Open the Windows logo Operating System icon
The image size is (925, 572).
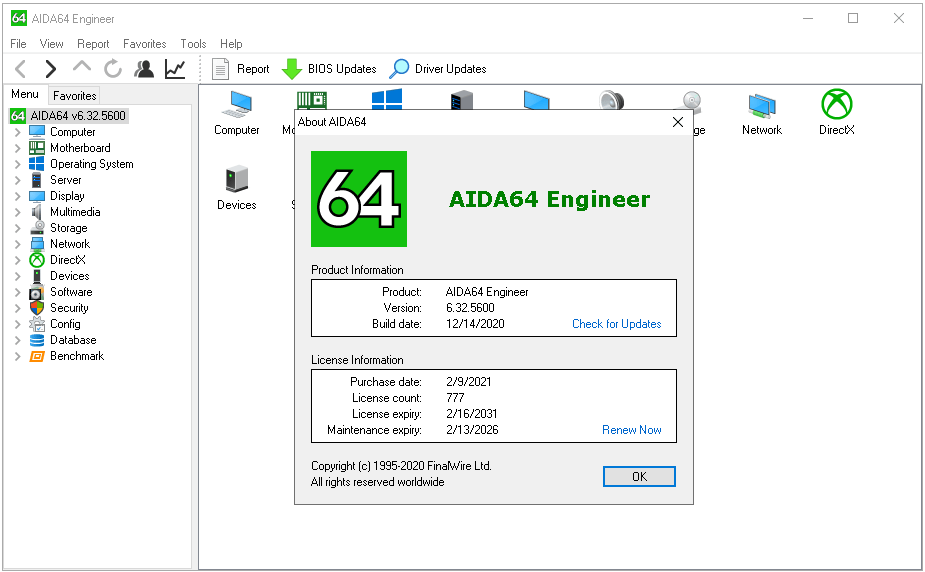(x=387, y=99)
